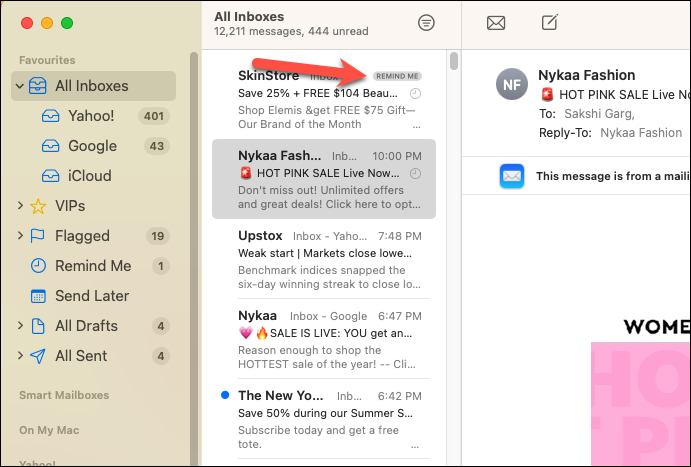This screenshot has width=691, height=467.
Task: Click the Remind Me clock icon in sidebar
Action: click(38, 266)
